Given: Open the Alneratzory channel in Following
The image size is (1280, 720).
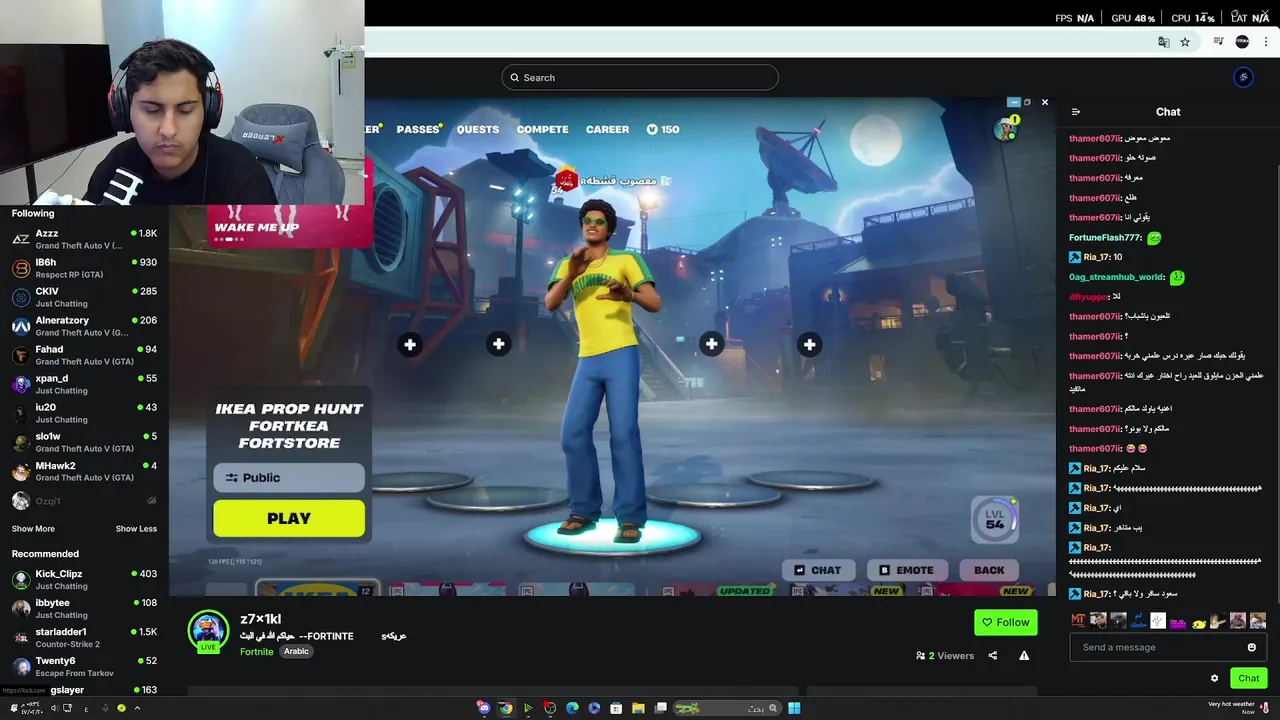Looking at the screenshot, I should pos(84,326).
